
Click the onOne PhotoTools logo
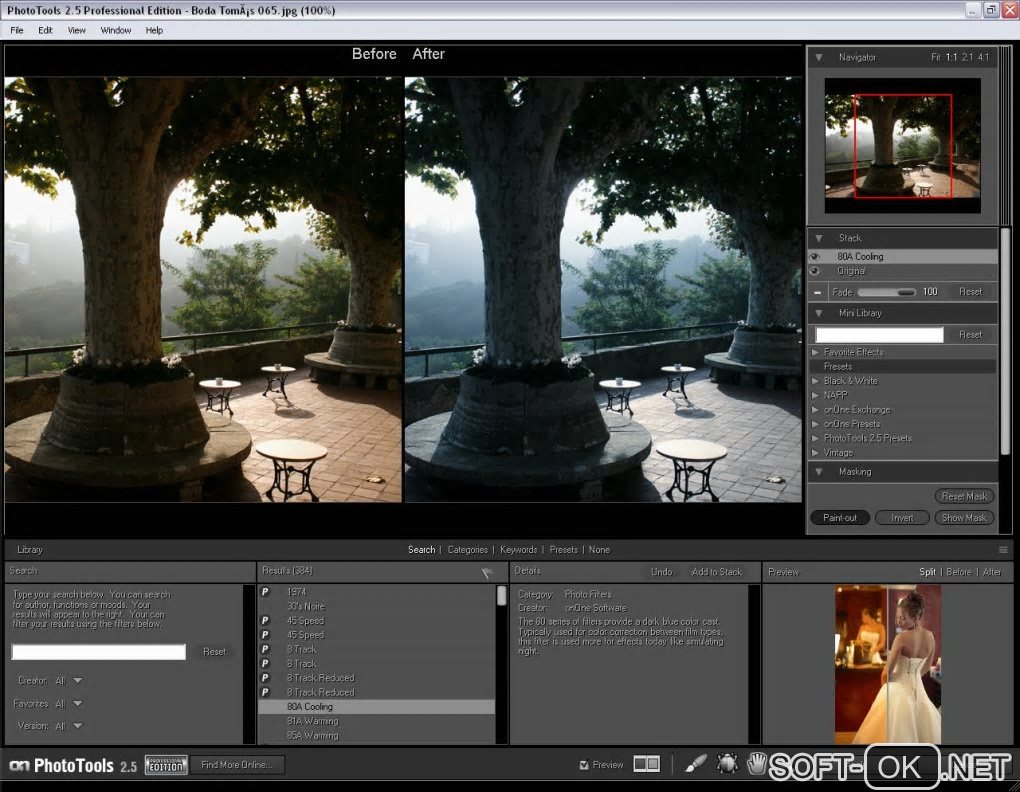tap(72, 766)
